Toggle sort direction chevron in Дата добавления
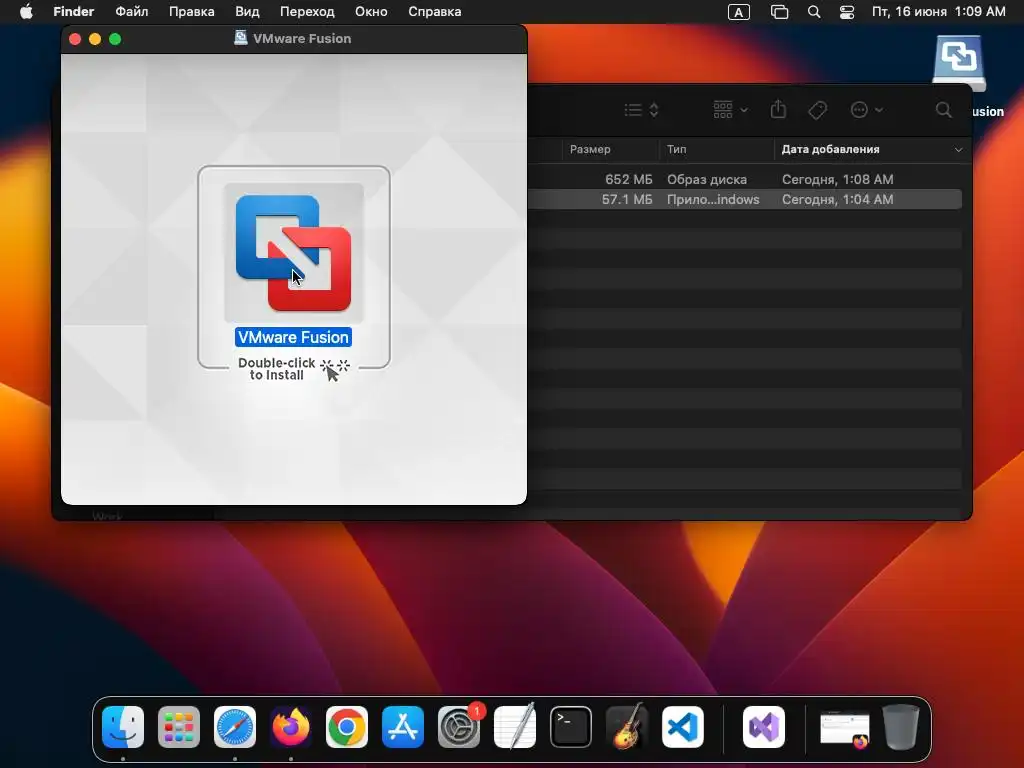The image size is (1024, 768). 958,150
